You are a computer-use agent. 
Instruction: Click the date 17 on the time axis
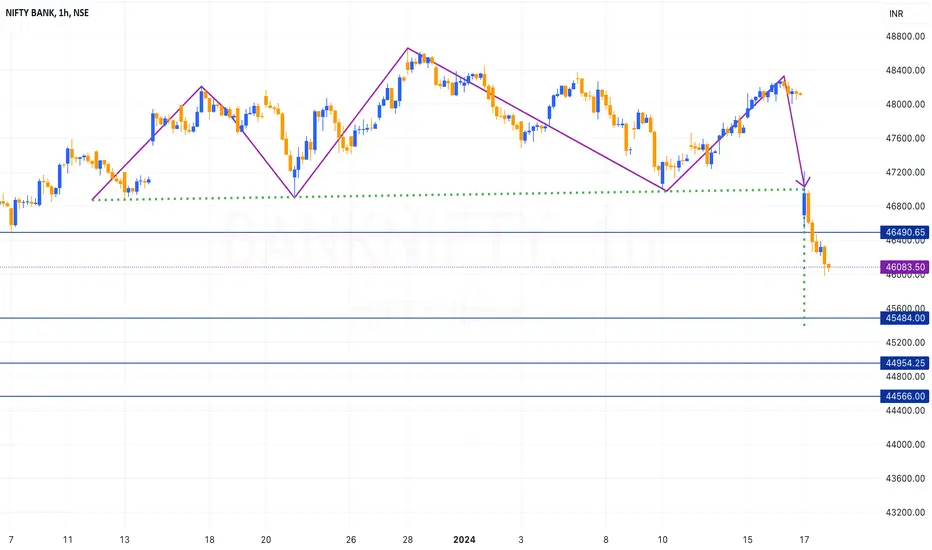(804, 540)
